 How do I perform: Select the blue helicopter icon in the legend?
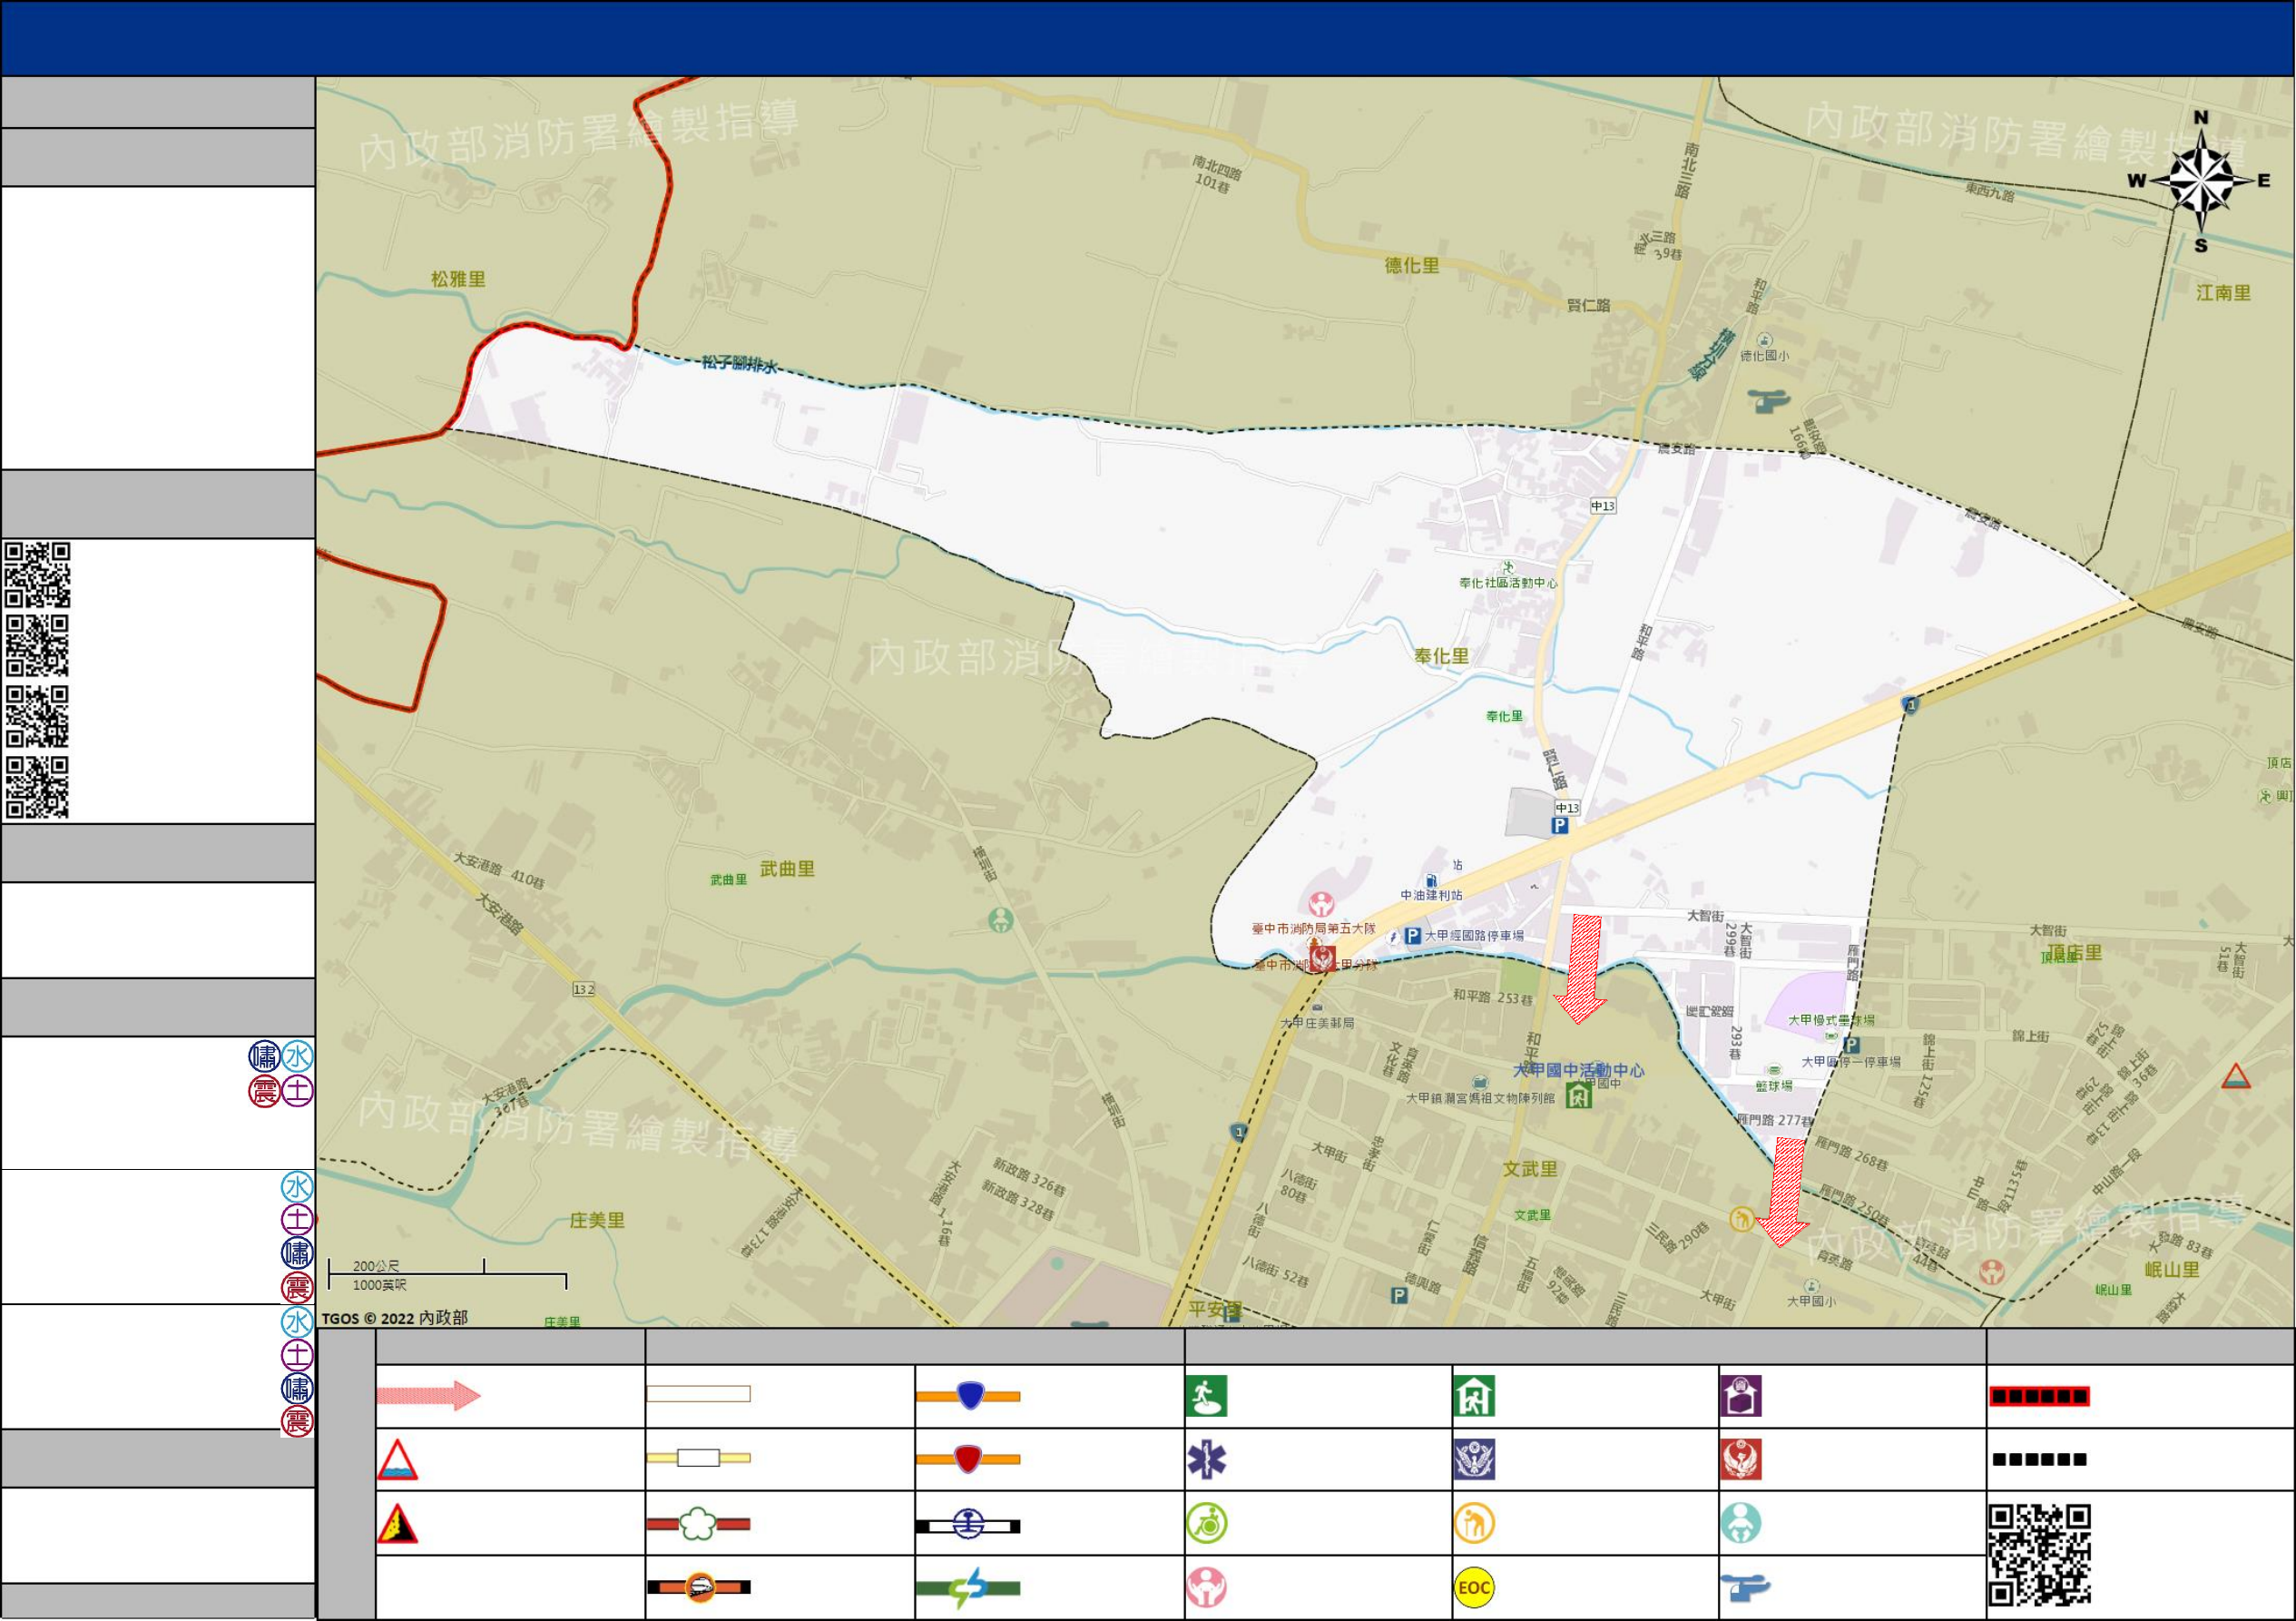(1745, 1588)
